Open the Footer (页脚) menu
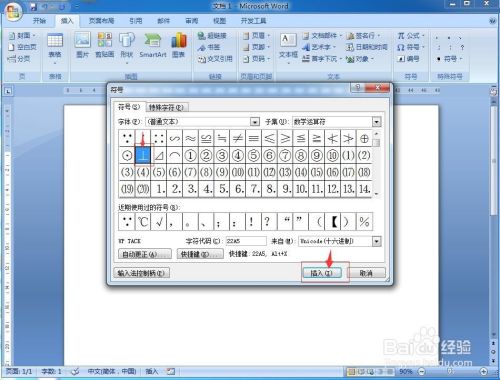The height and width of the screenshot is (380, 500). (256, 47)
